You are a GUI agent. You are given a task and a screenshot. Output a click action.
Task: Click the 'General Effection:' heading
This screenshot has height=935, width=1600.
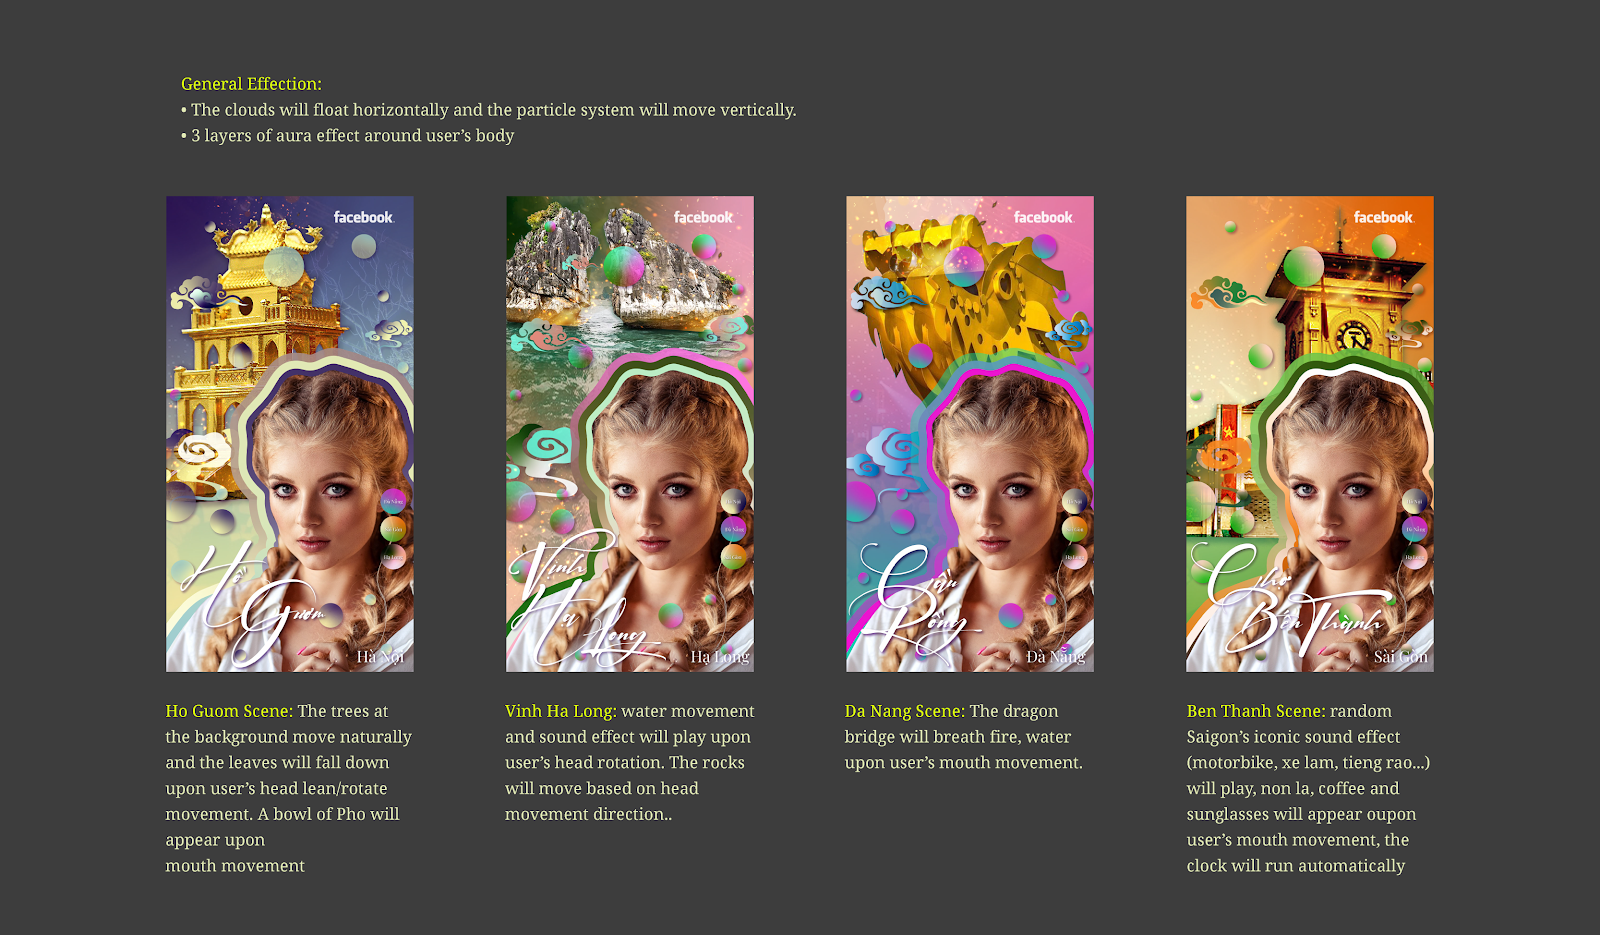click(251, 84)
